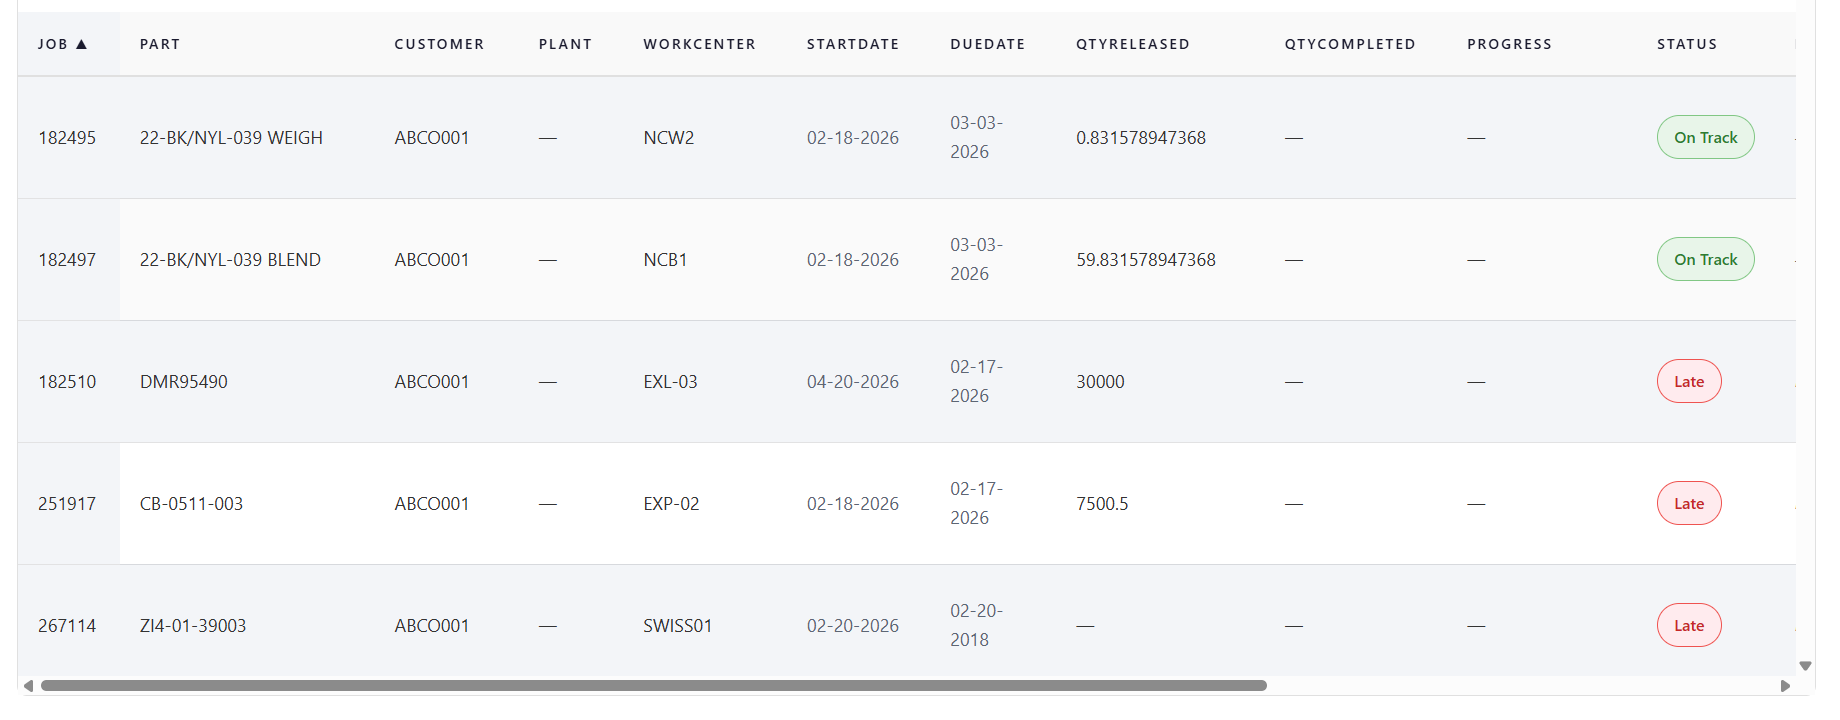This screenshot has width=1840, height=720.
Task: Click the On Track badge for job 182497
Action: pyautogui.click(x=1705, y=259)
